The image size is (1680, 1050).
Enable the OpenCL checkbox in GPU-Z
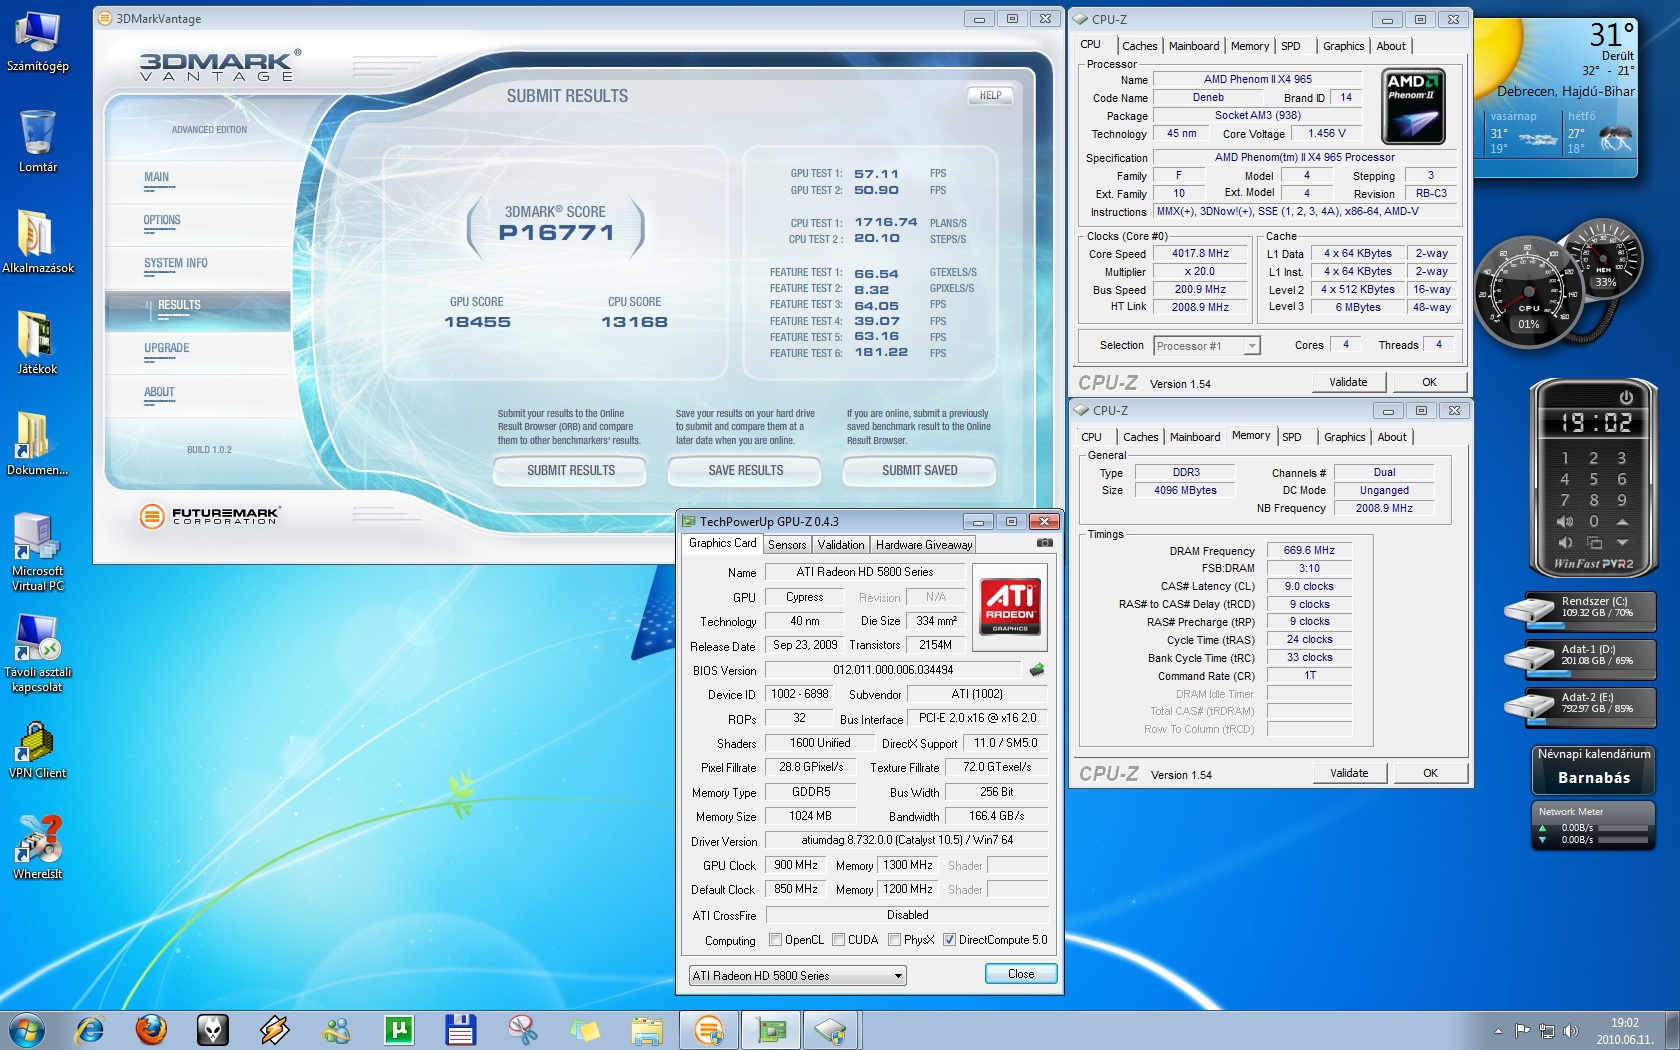tap(775, 940)
